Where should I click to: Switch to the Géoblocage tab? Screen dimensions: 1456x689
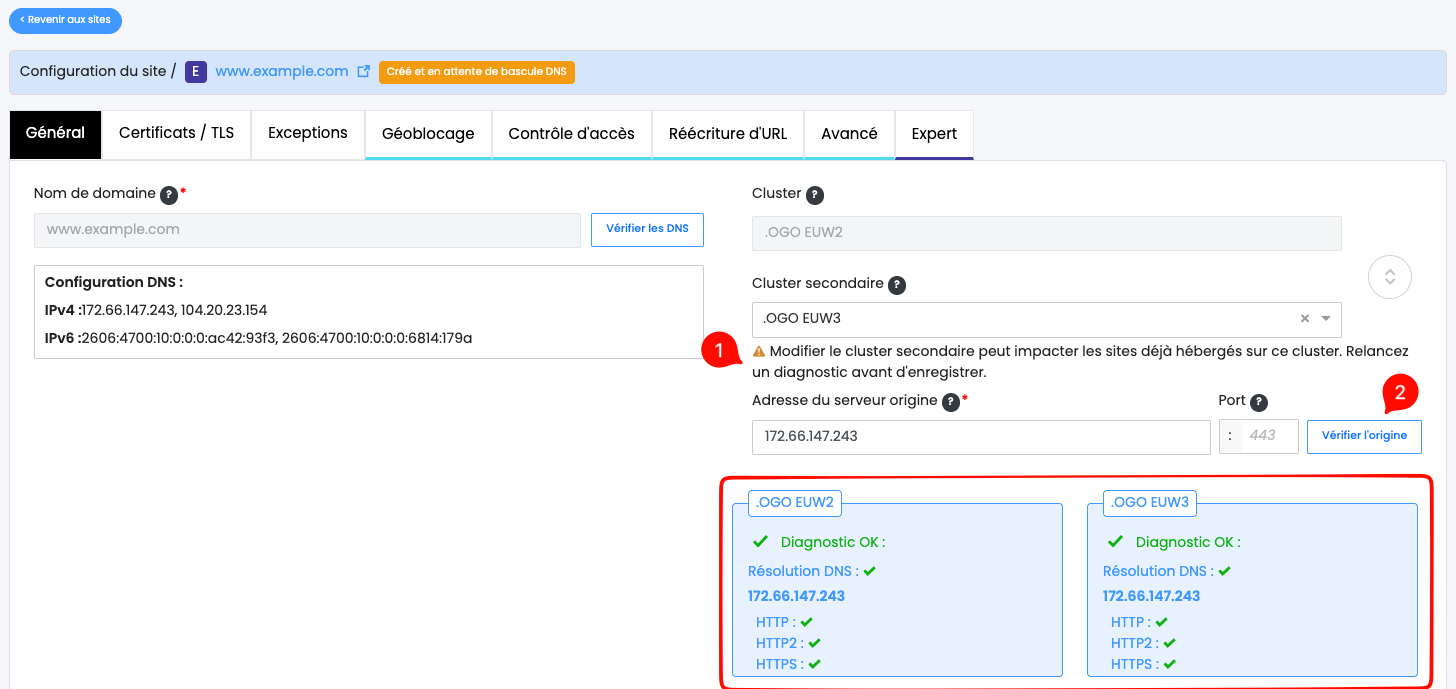428,134
